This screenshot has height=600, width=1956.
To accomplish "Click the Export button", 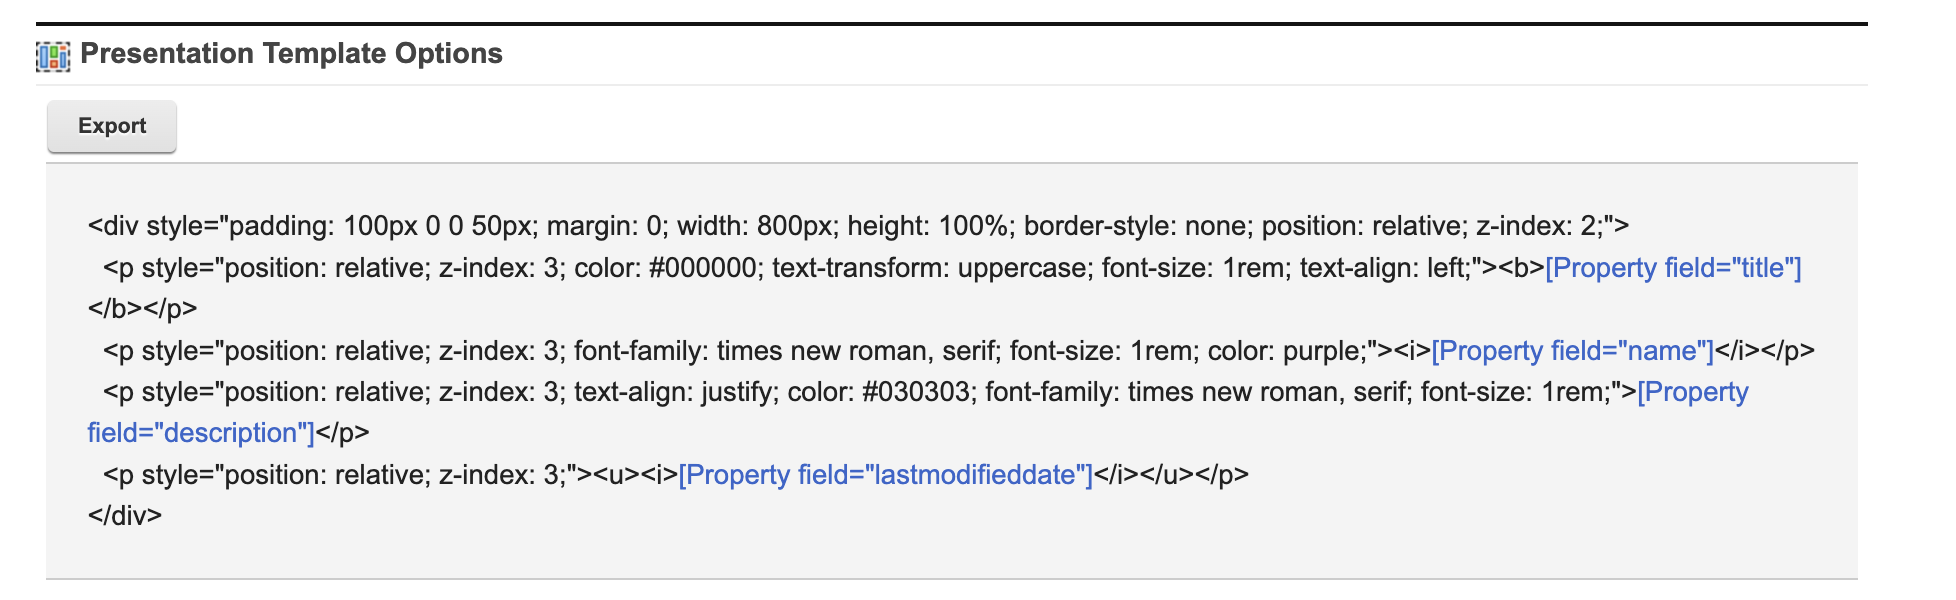I will pyautogui.click(x=112, y=126).
